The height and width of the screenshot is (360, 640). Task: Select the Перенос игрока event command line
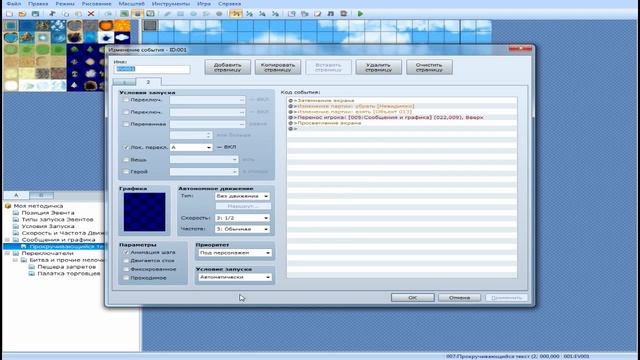point(402,117)
